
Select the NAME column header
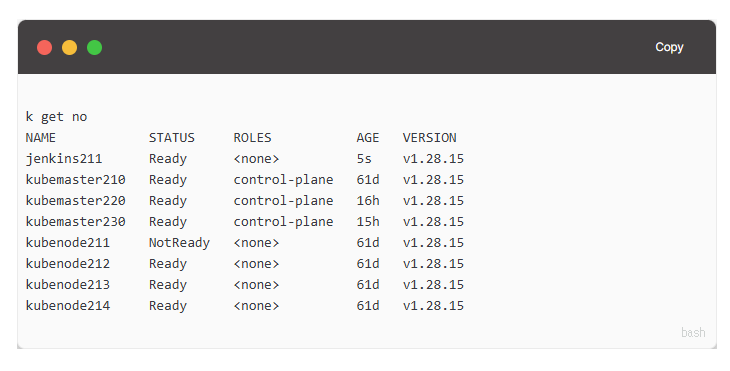[x=41, y=138]
